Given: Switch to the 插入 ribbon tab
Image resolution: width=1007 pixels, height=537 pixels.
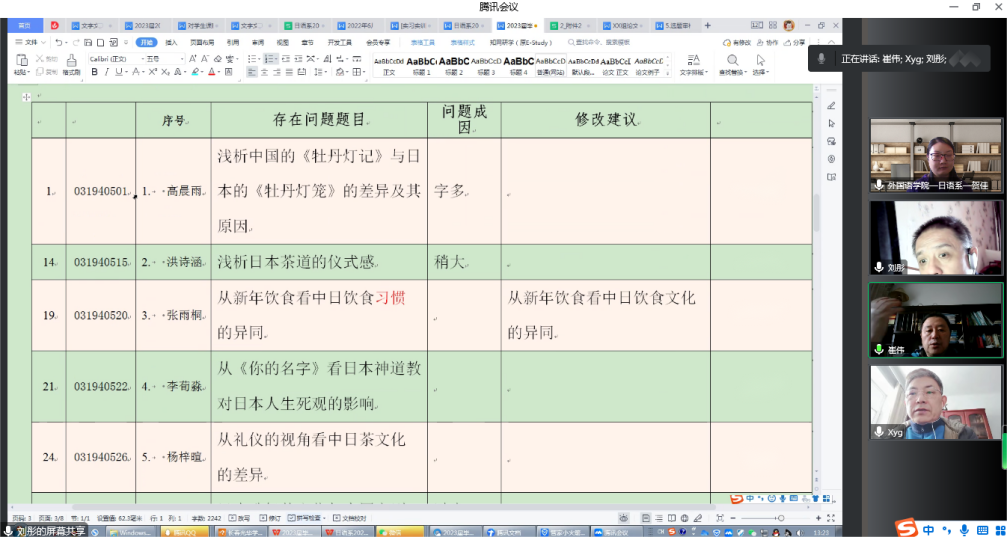Looking at the screenshot, I should tap(171, 43).
